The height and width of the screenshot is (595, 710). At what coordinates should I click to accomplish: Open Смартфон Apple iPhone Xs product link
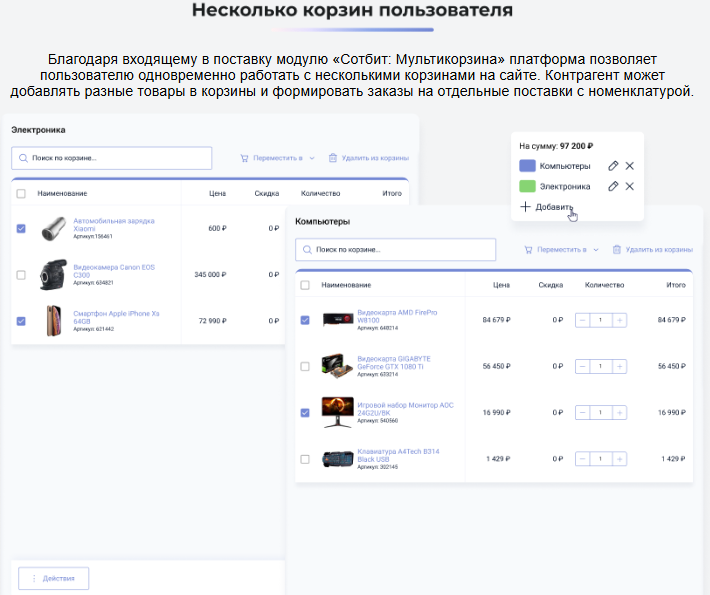pyautogui.click(x=116, y=317)
